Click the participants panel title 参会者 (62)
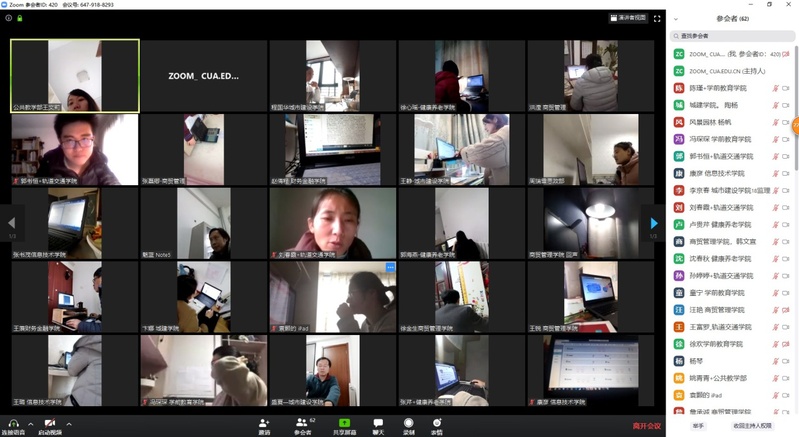The image size is (799, 437). pos(732,19)
